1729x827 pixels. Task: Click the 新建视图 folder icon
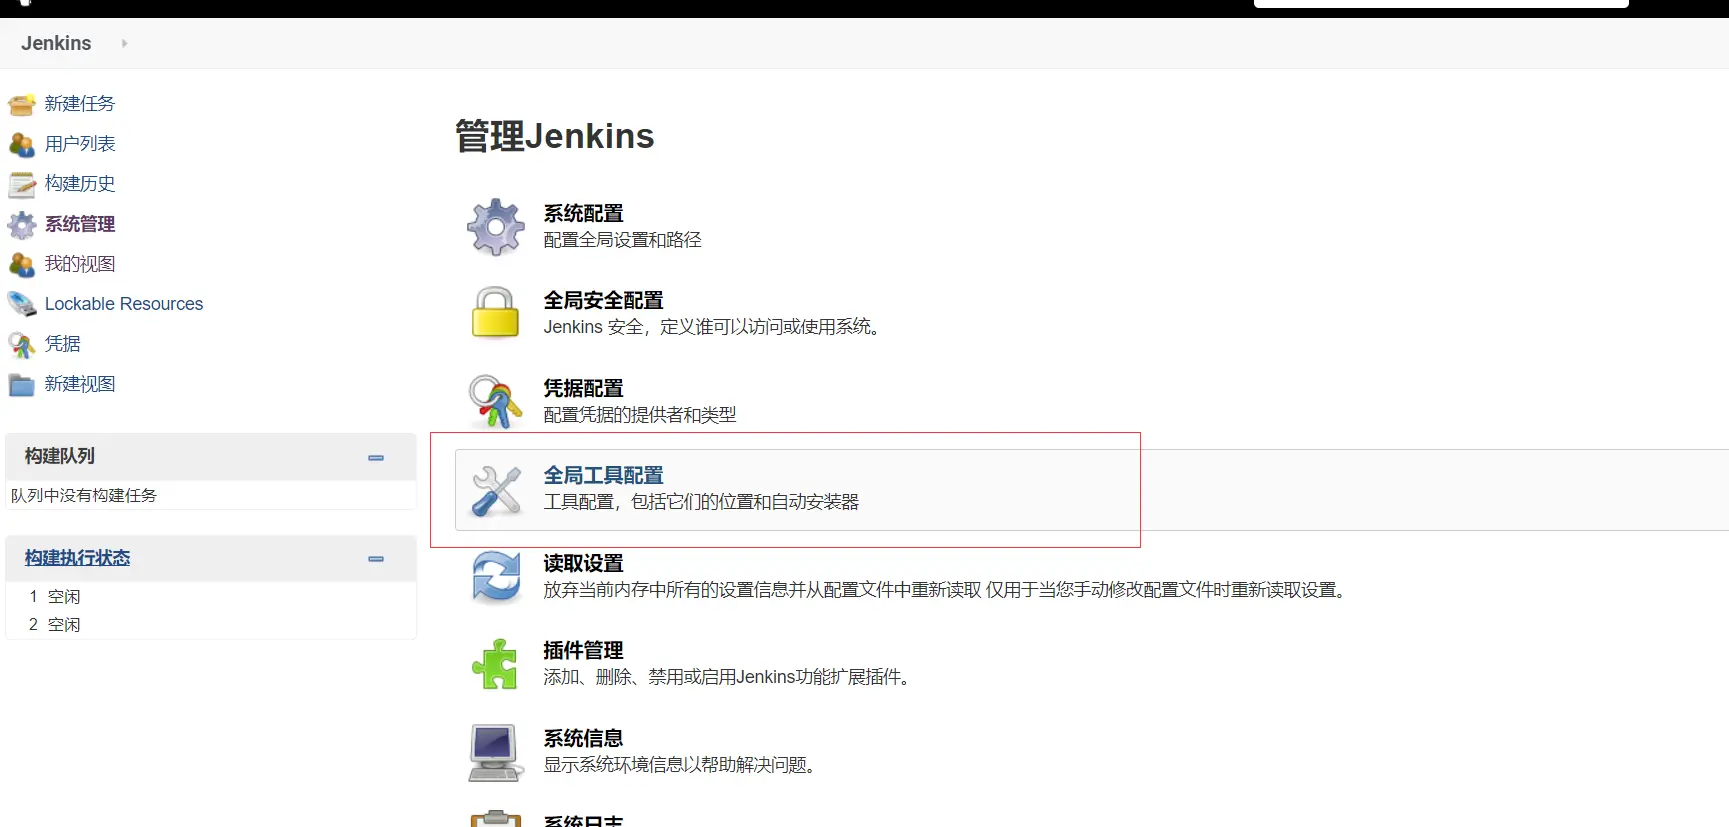click(x=22, y=384)
